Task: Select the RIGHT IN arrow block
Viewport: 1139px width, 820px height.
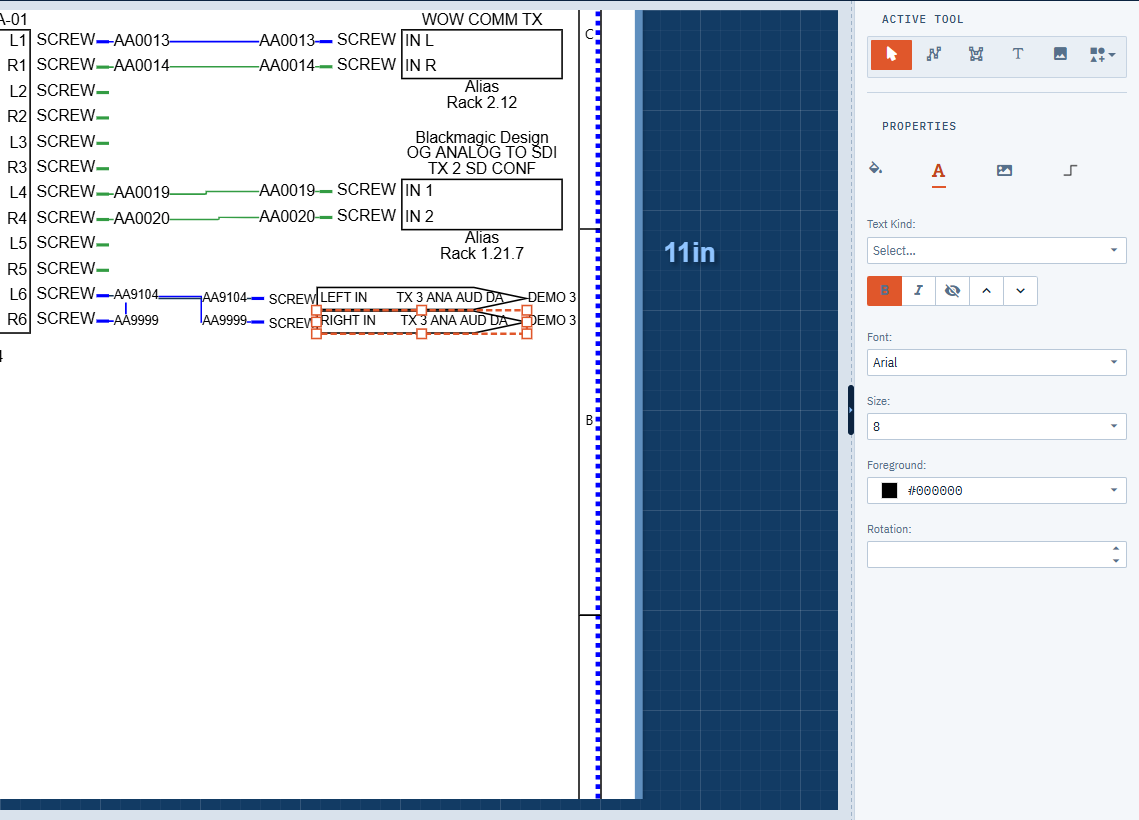Action: [421, 321]
